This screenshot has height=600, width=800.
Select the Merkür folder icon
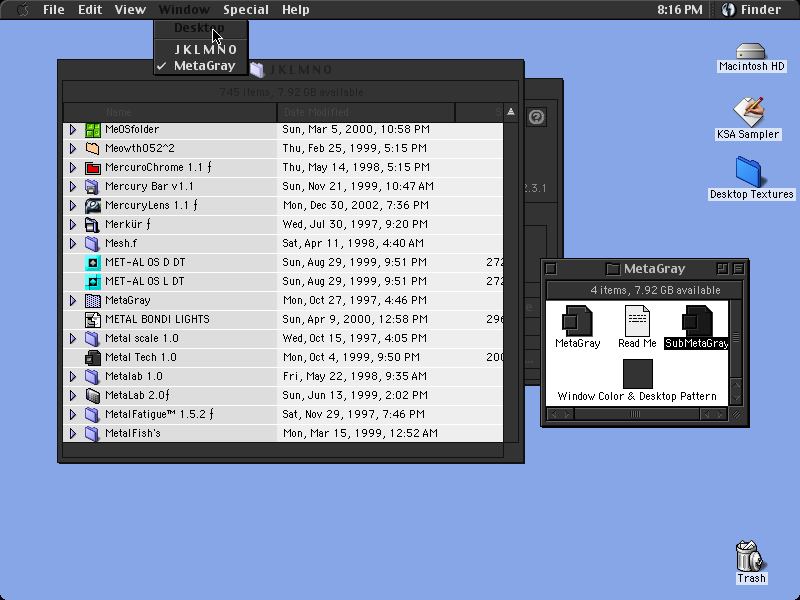coord(92,224)
